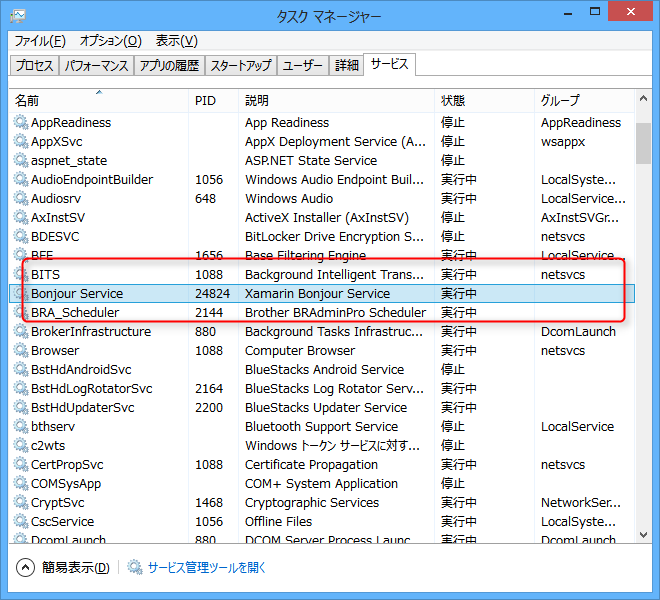
Task: Click the service icon next to bthserv
Action: pos(21,427)
